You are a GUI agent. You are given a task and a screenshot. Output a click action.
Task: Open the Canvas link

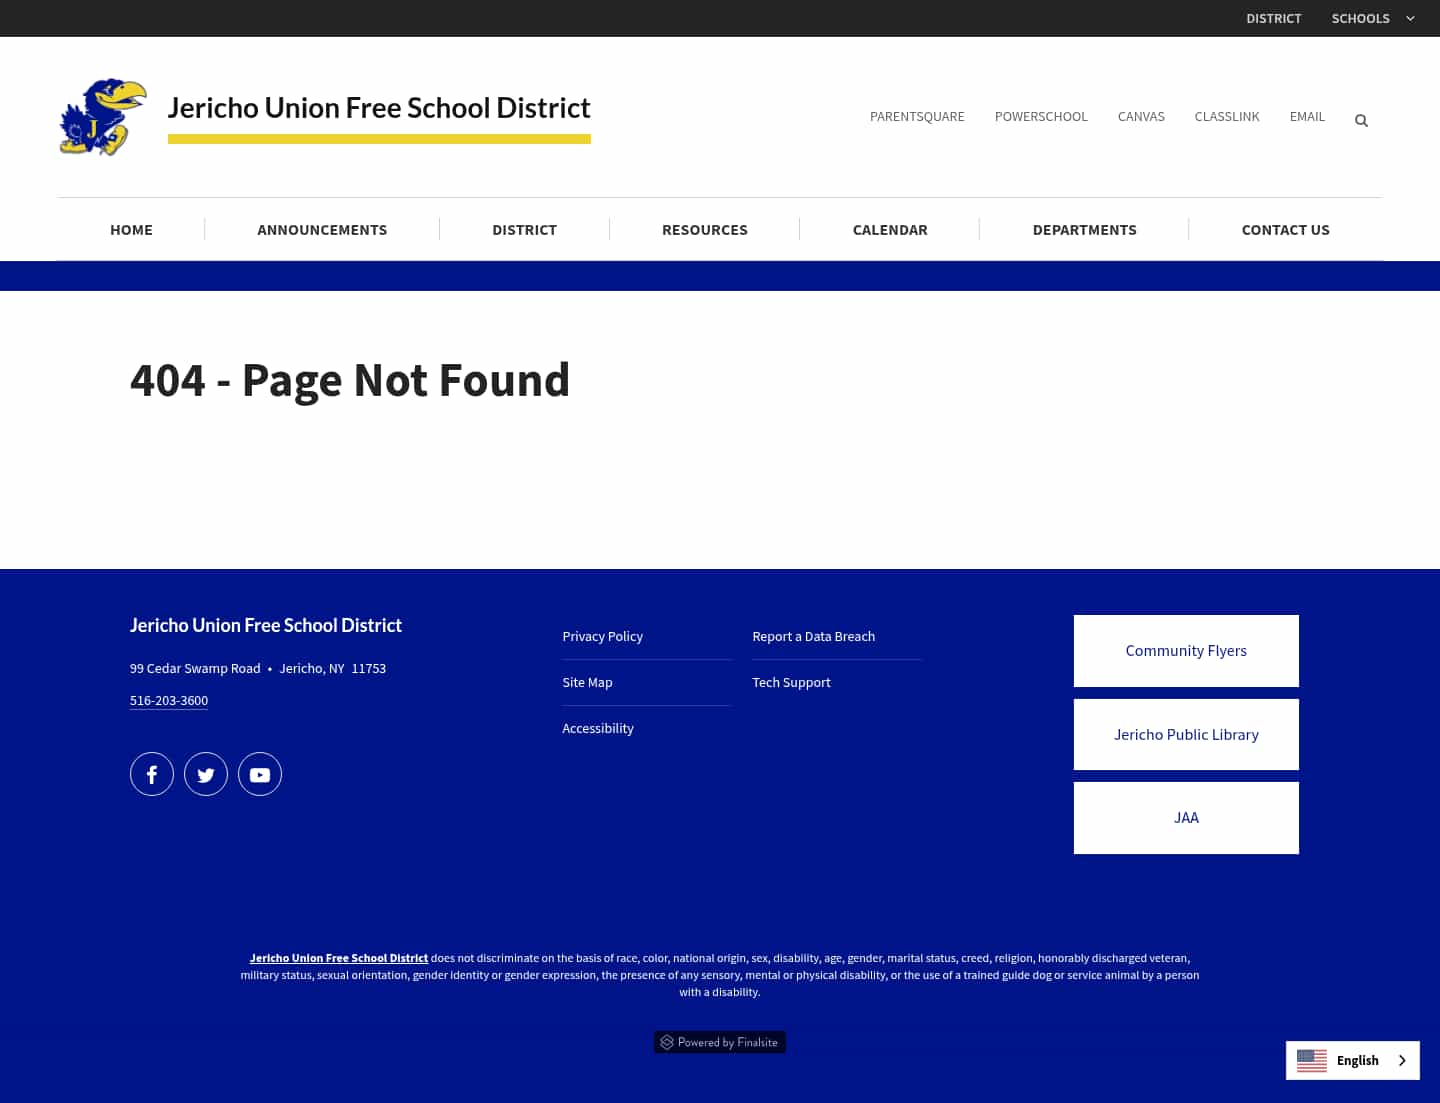pyautogui.click(x=1141, y=116)
